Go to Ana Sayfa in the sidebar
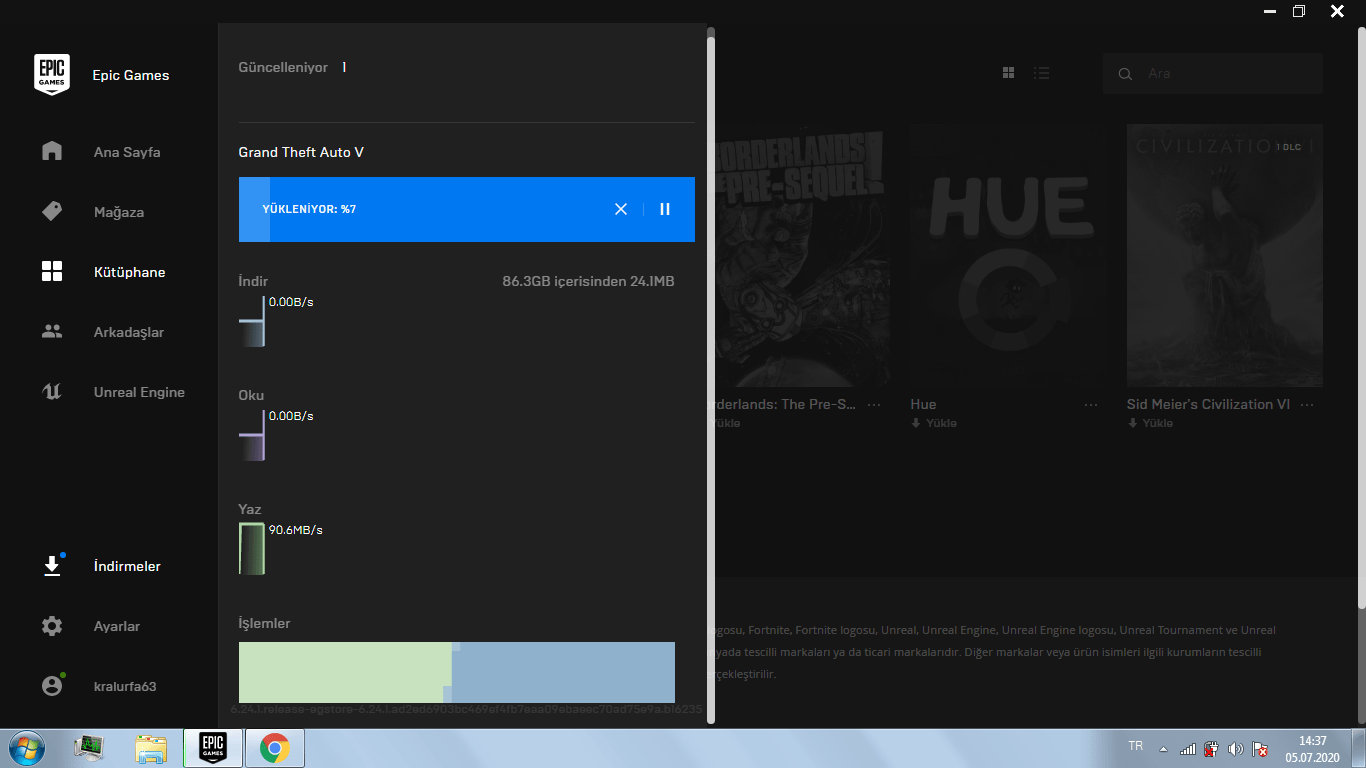The width and height of the screenshot is (1366, 768). coord(127,152)
